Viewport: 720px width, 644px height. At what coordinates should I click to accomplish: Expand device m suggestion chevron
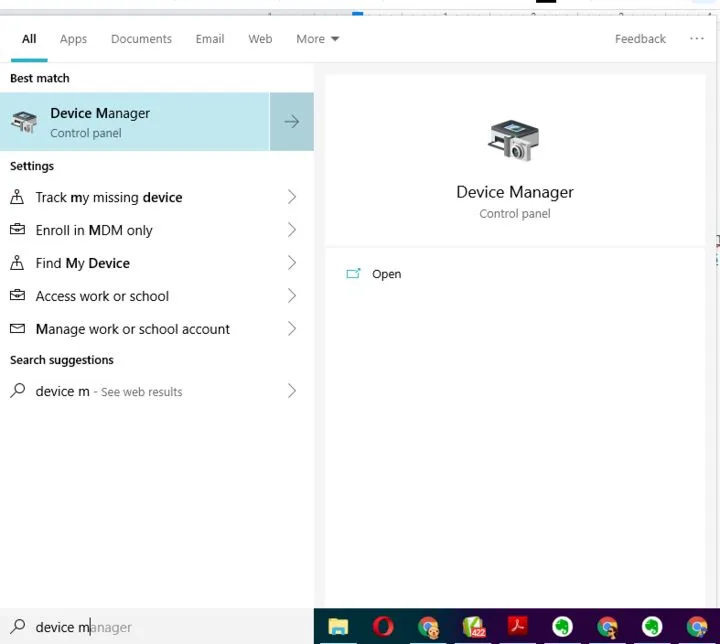(x=292, y=391)
